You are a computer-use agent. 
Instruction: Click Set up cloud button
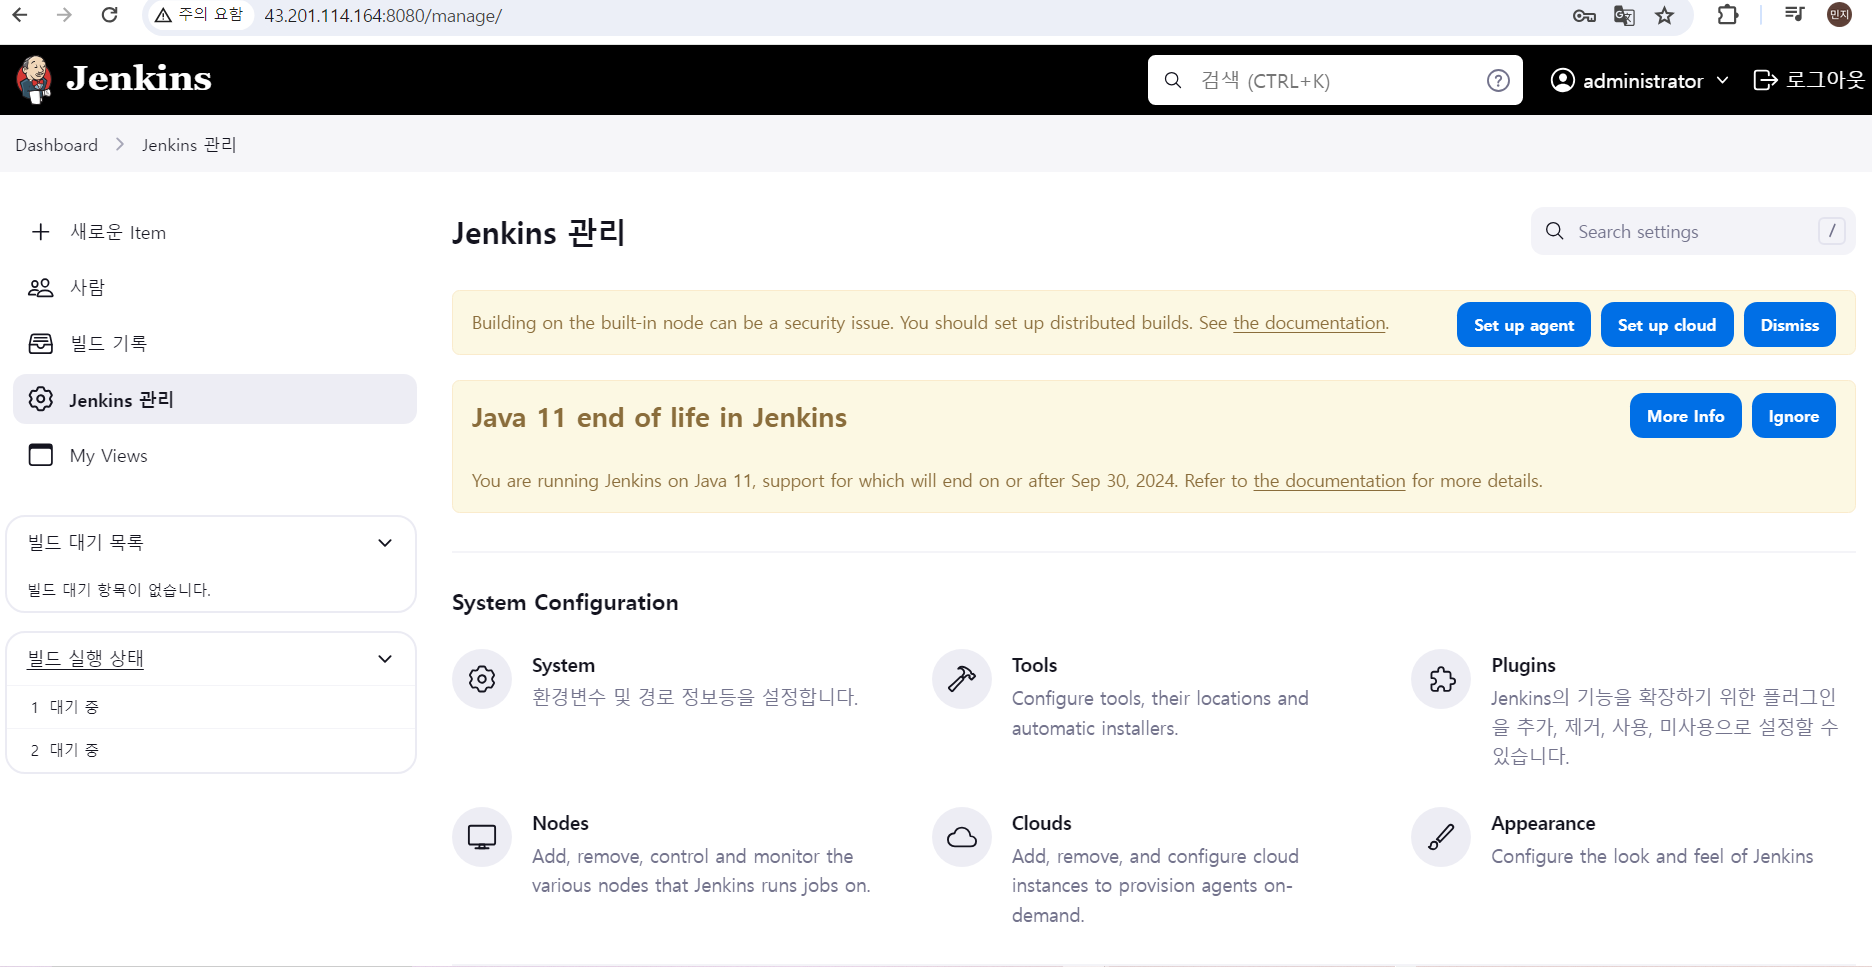pyautogui.click(x=1667, y=325)
